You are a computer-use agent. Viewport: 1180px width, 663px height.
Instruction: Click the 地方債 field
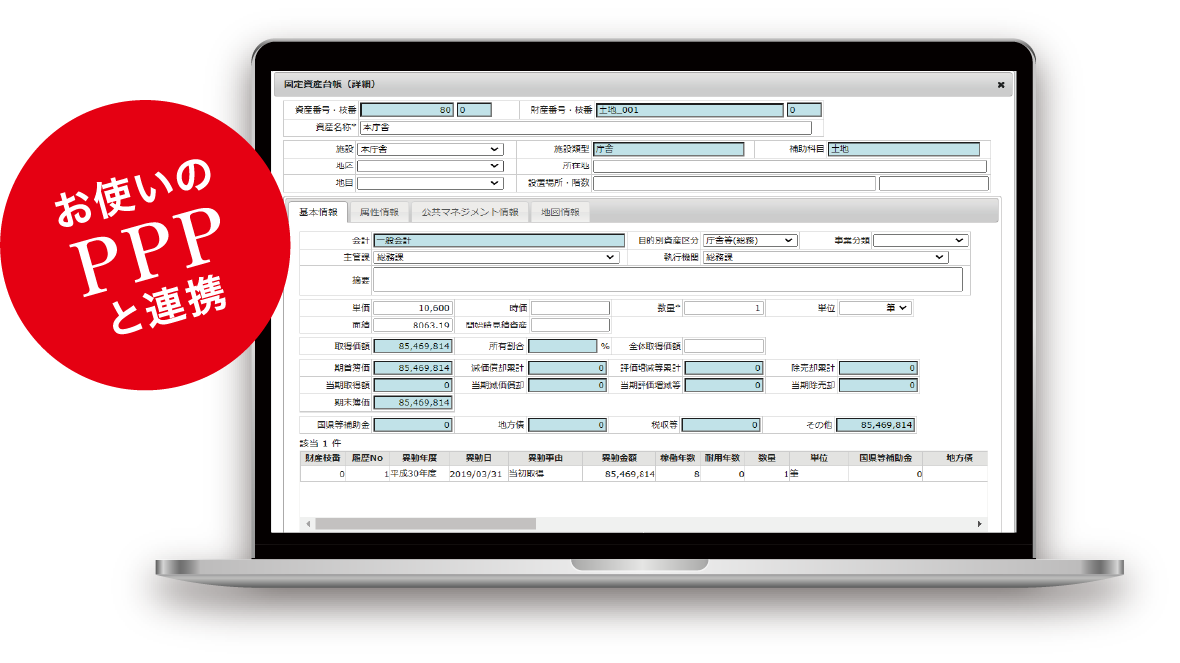click(x=567, y=425)
